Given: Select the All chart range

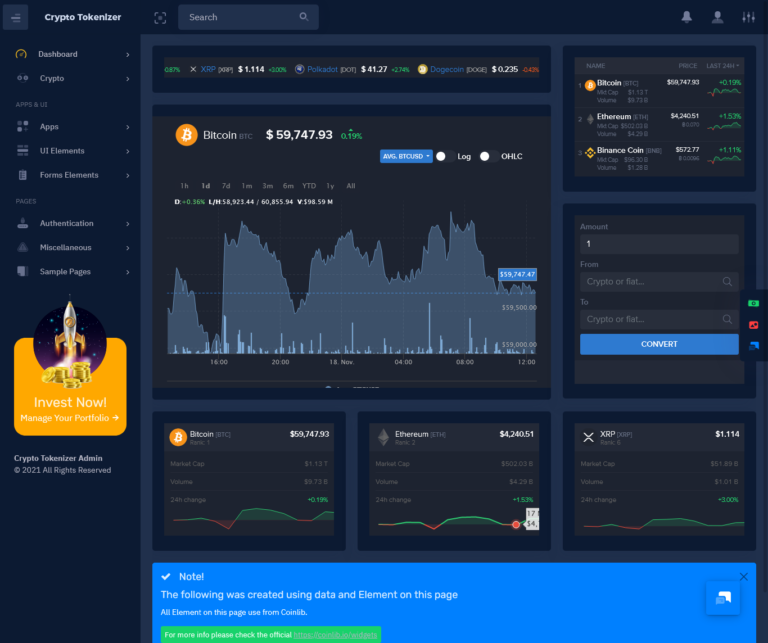Looking at the screenshot, I should point(351,186).
